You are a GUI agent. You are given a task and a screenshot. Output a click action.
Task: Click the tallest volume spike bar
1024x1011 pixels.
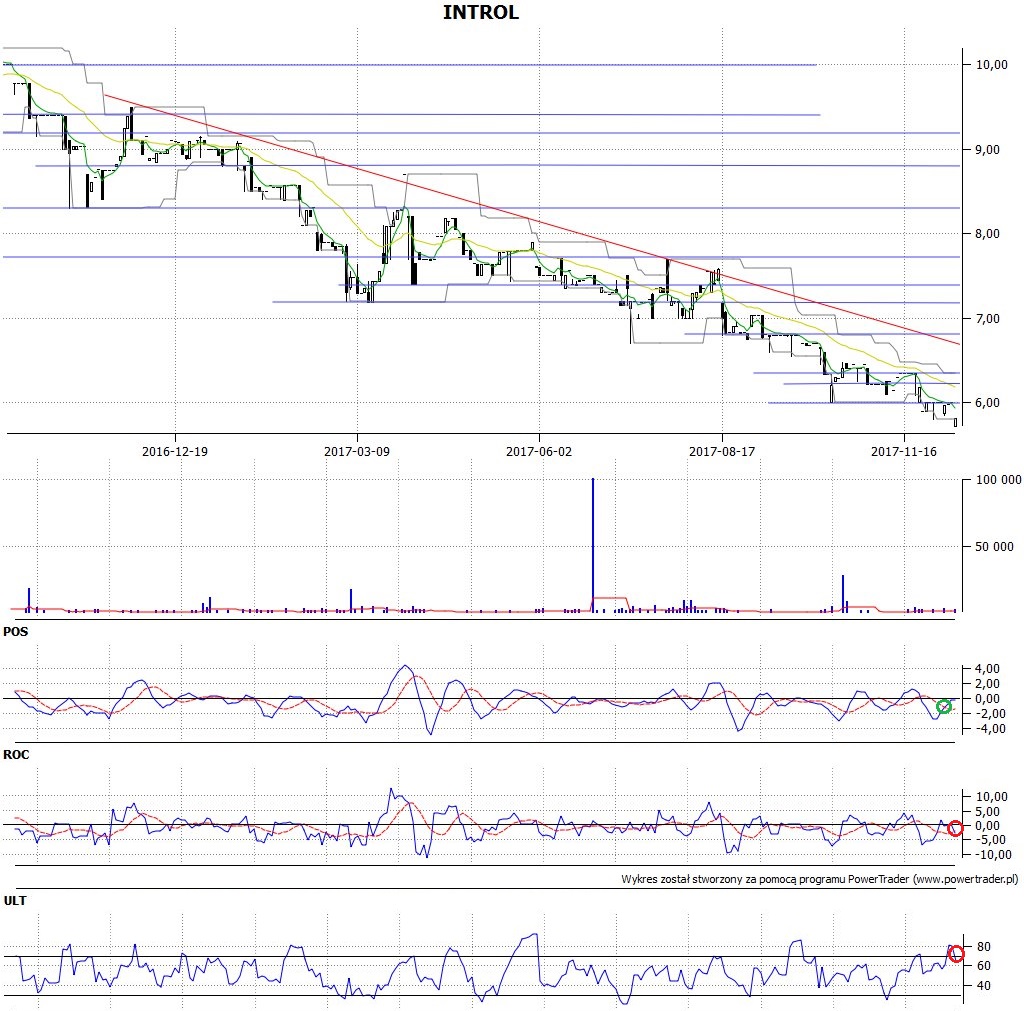coord(593,545)
